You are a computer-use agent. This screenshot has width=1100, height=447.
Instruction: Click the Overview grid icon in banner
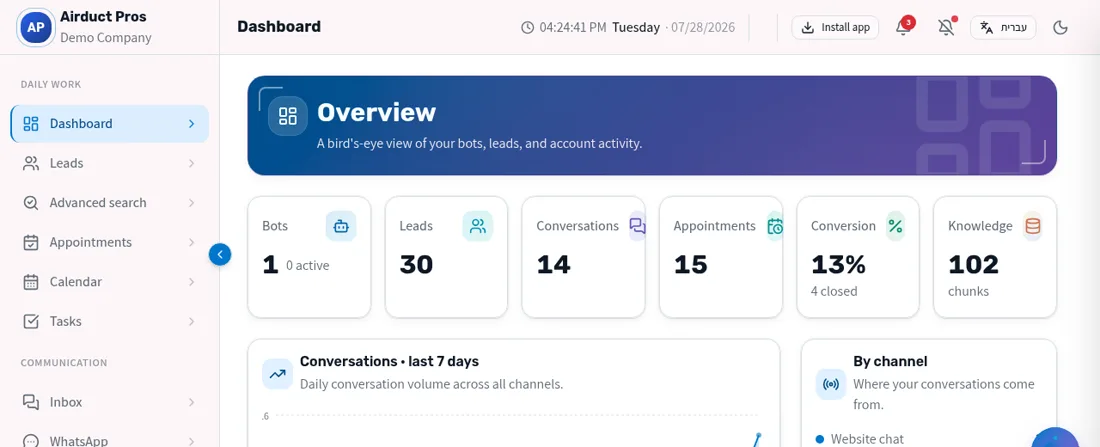point(288,116)
